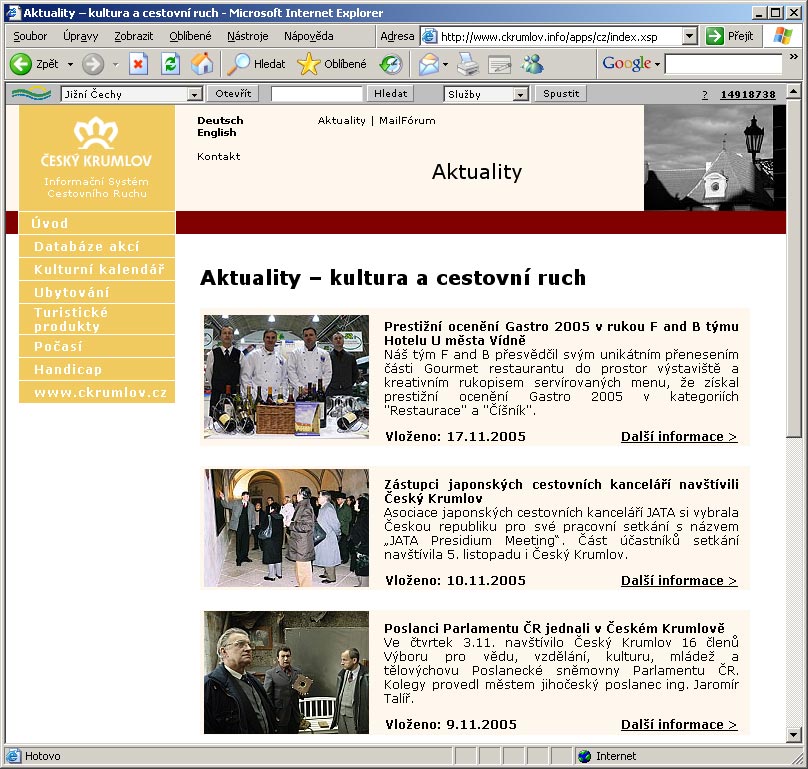Click the Japanese delegation photo thumbnail

pyautogui.click(x=286, y=528)
